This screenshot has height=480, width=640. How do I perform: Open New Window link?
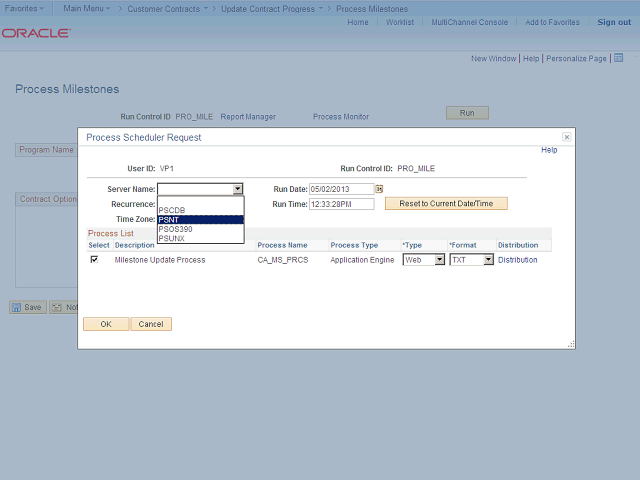pyautogui.click(x=493, y=58)
